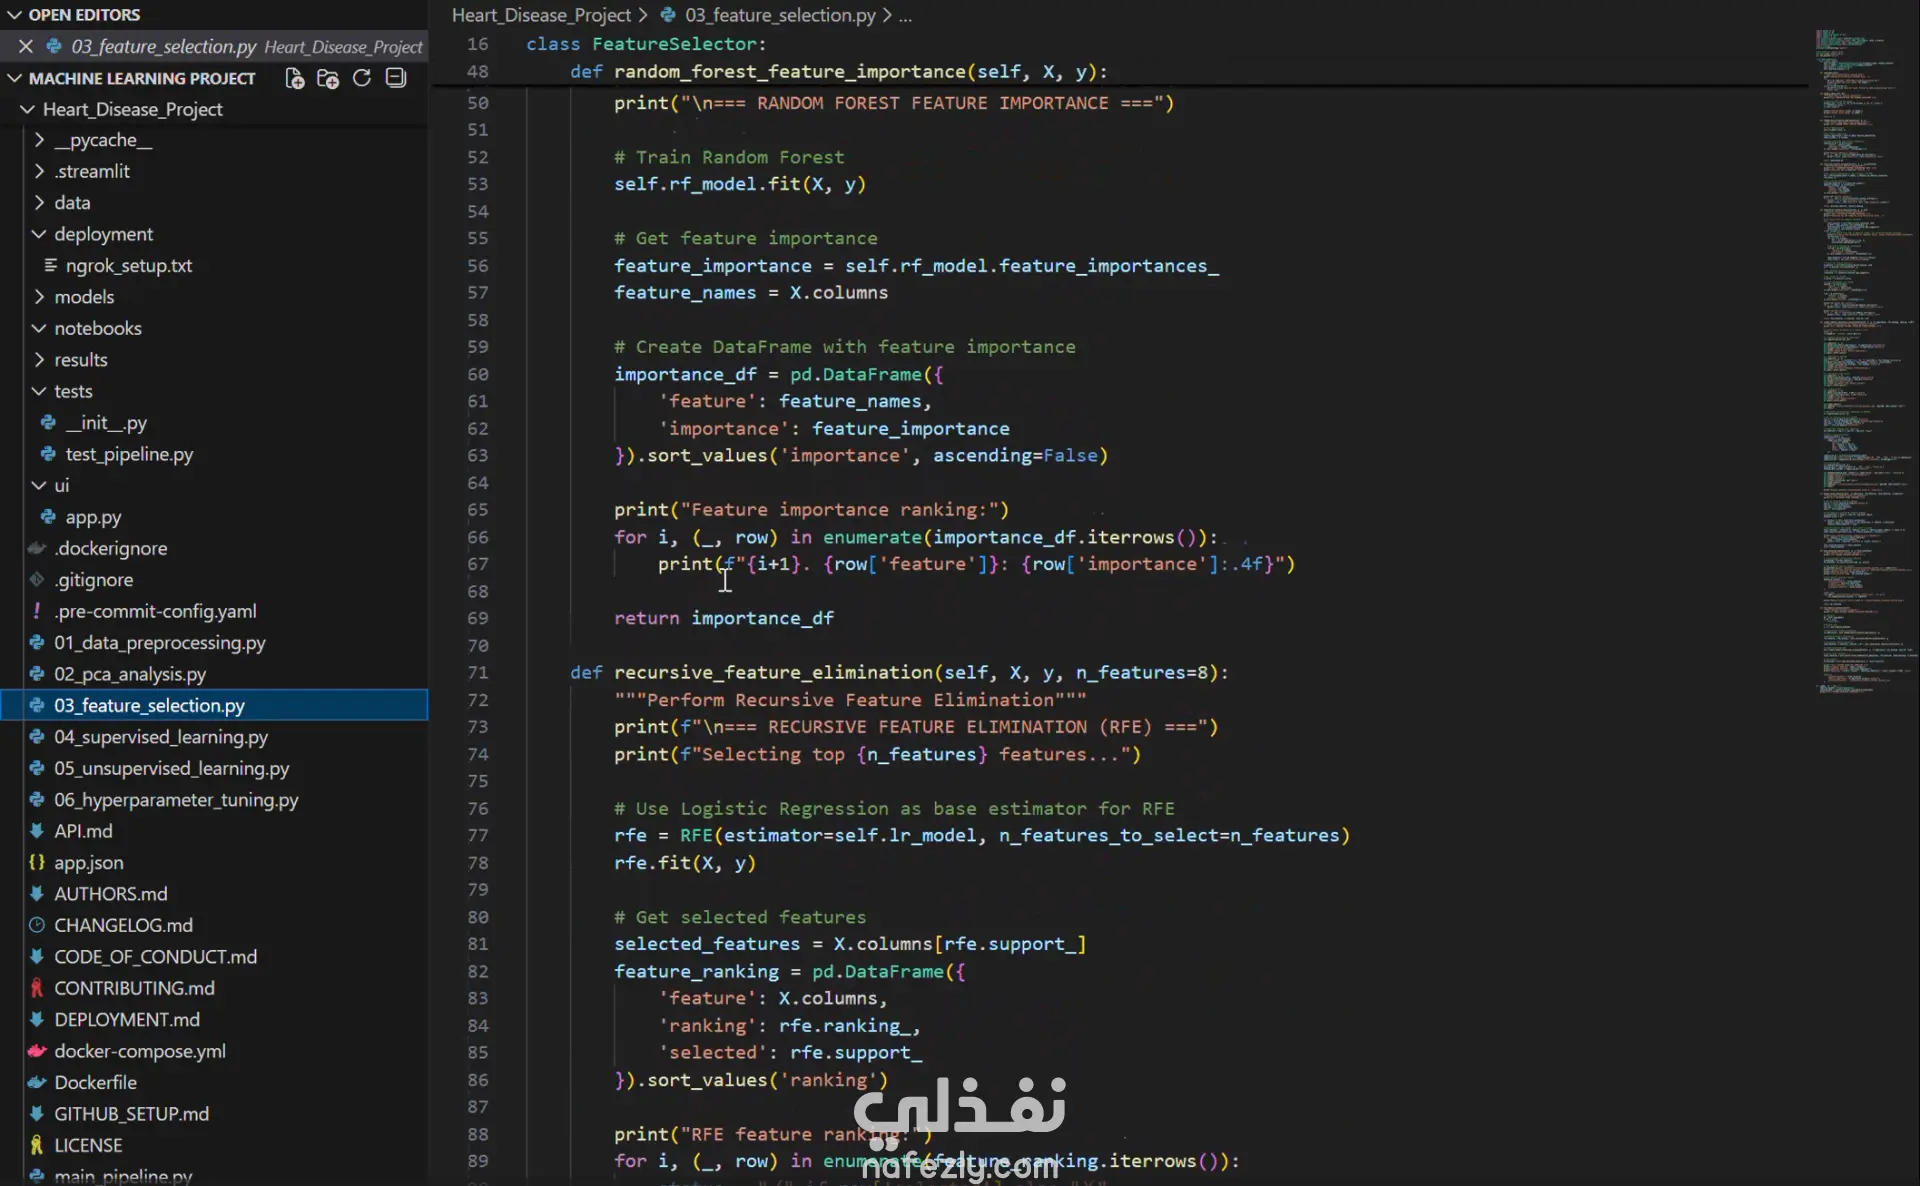Open the LICENSE file

point(88,1145)
